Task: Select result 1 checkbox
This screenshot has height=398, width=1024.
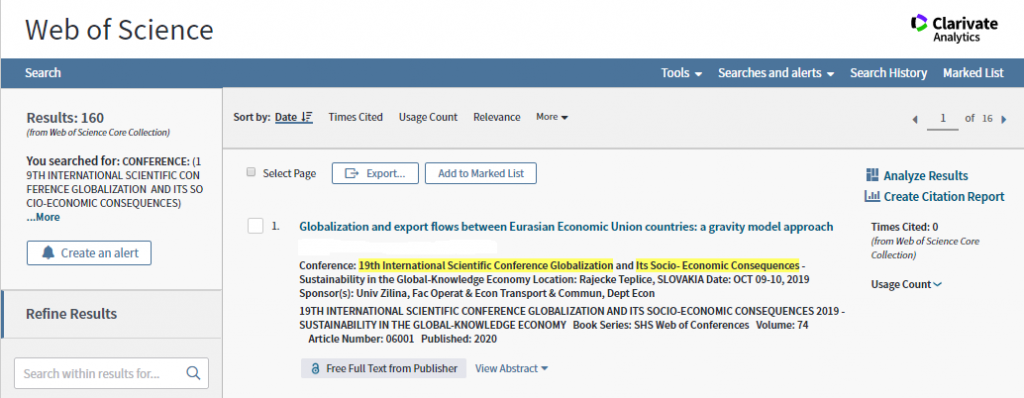Action: 255,226
